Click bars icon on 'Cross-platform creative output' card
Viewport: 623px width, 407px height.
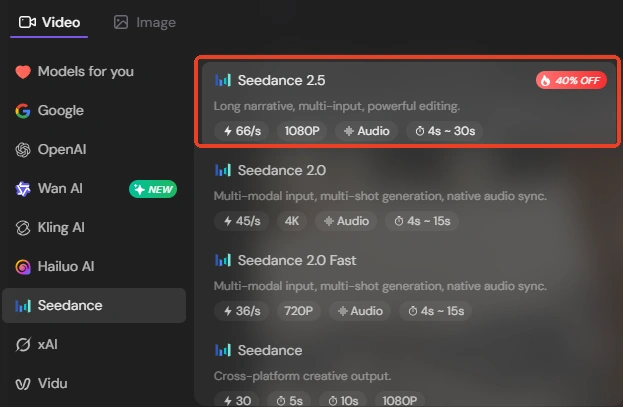pos(223,351)
